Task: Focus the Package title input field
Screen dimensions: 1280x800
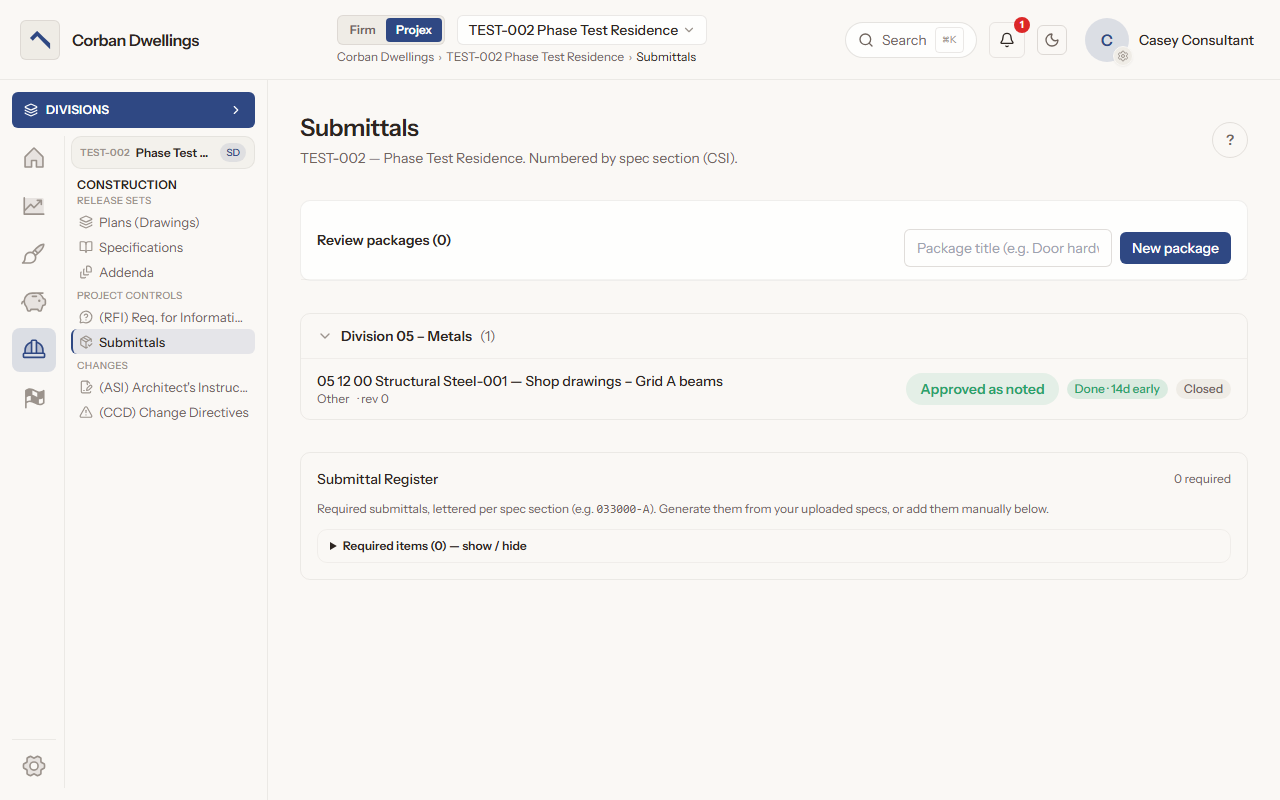Action: (1008, 248)
